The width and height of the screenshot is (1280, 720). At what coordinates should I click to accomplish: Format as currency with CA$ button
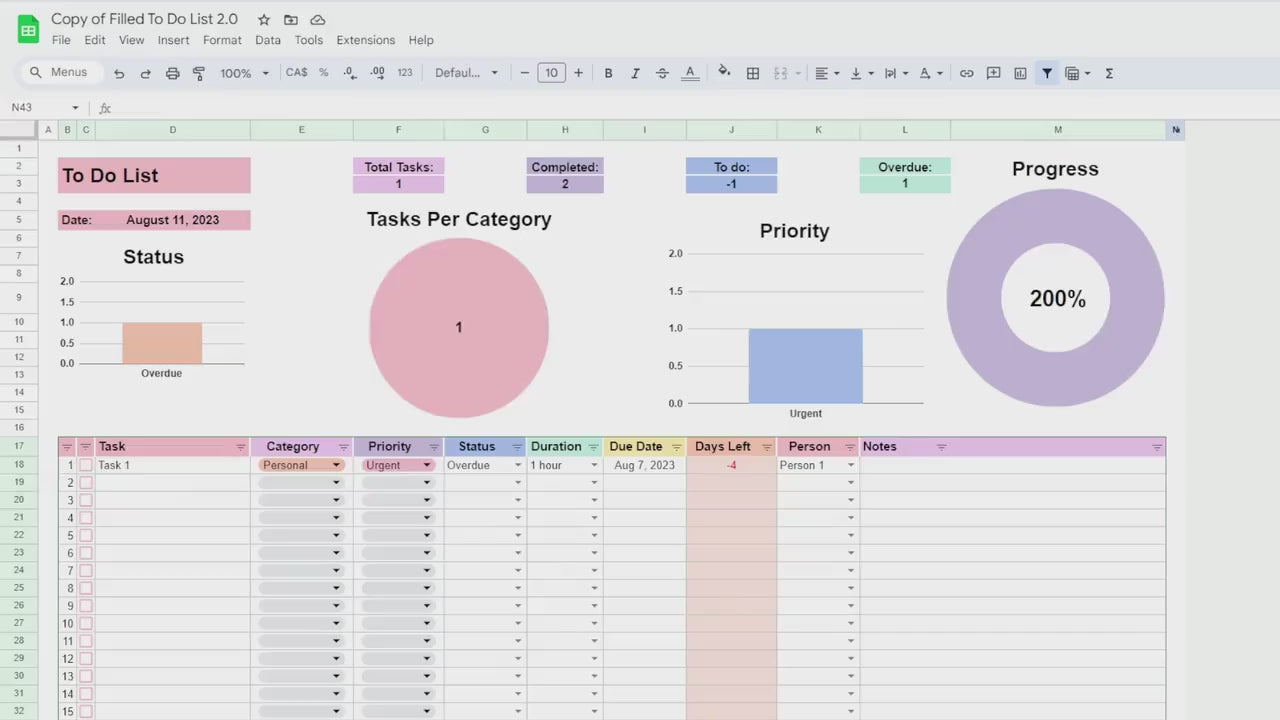[x=297, y=73]
